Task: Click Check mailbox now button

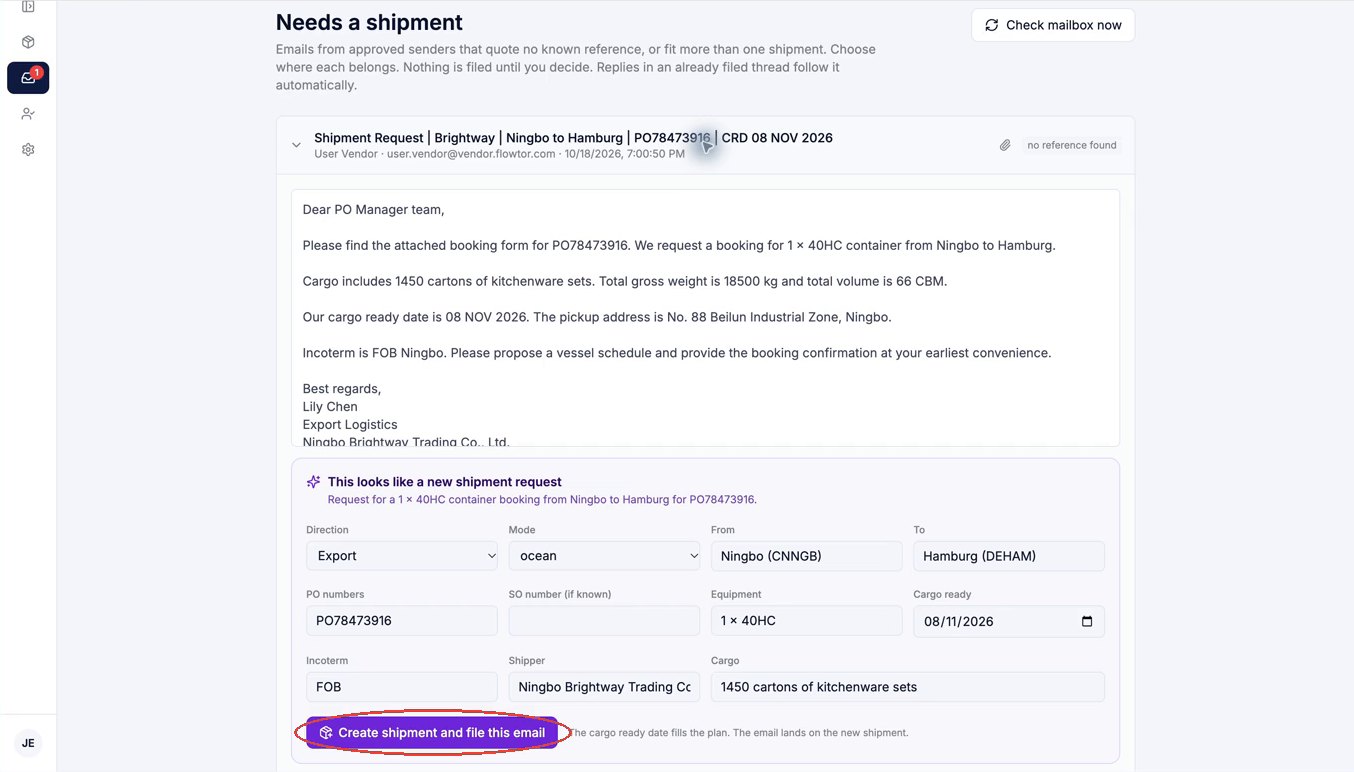Action: click(1053, 25)
